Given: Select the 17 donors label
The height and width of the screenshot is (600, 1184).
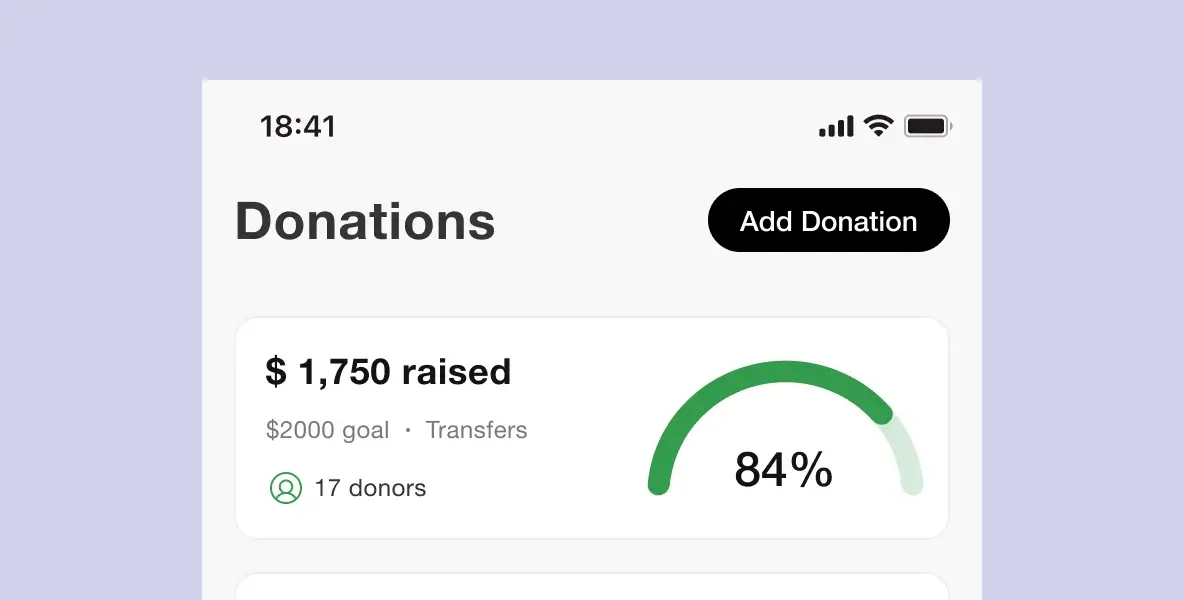Looking at the screenshot, I should 370,488.
